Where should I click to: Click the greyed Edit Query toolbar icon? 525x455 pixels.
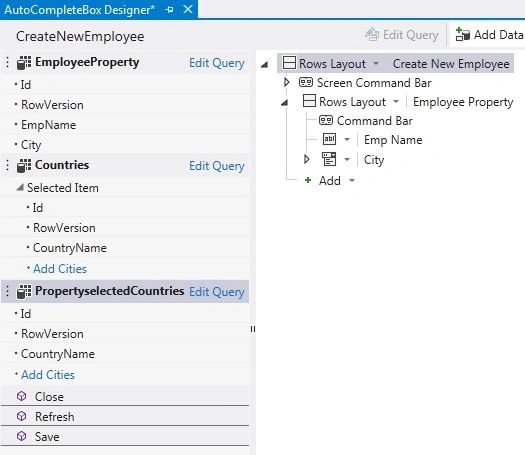(372, 34)
